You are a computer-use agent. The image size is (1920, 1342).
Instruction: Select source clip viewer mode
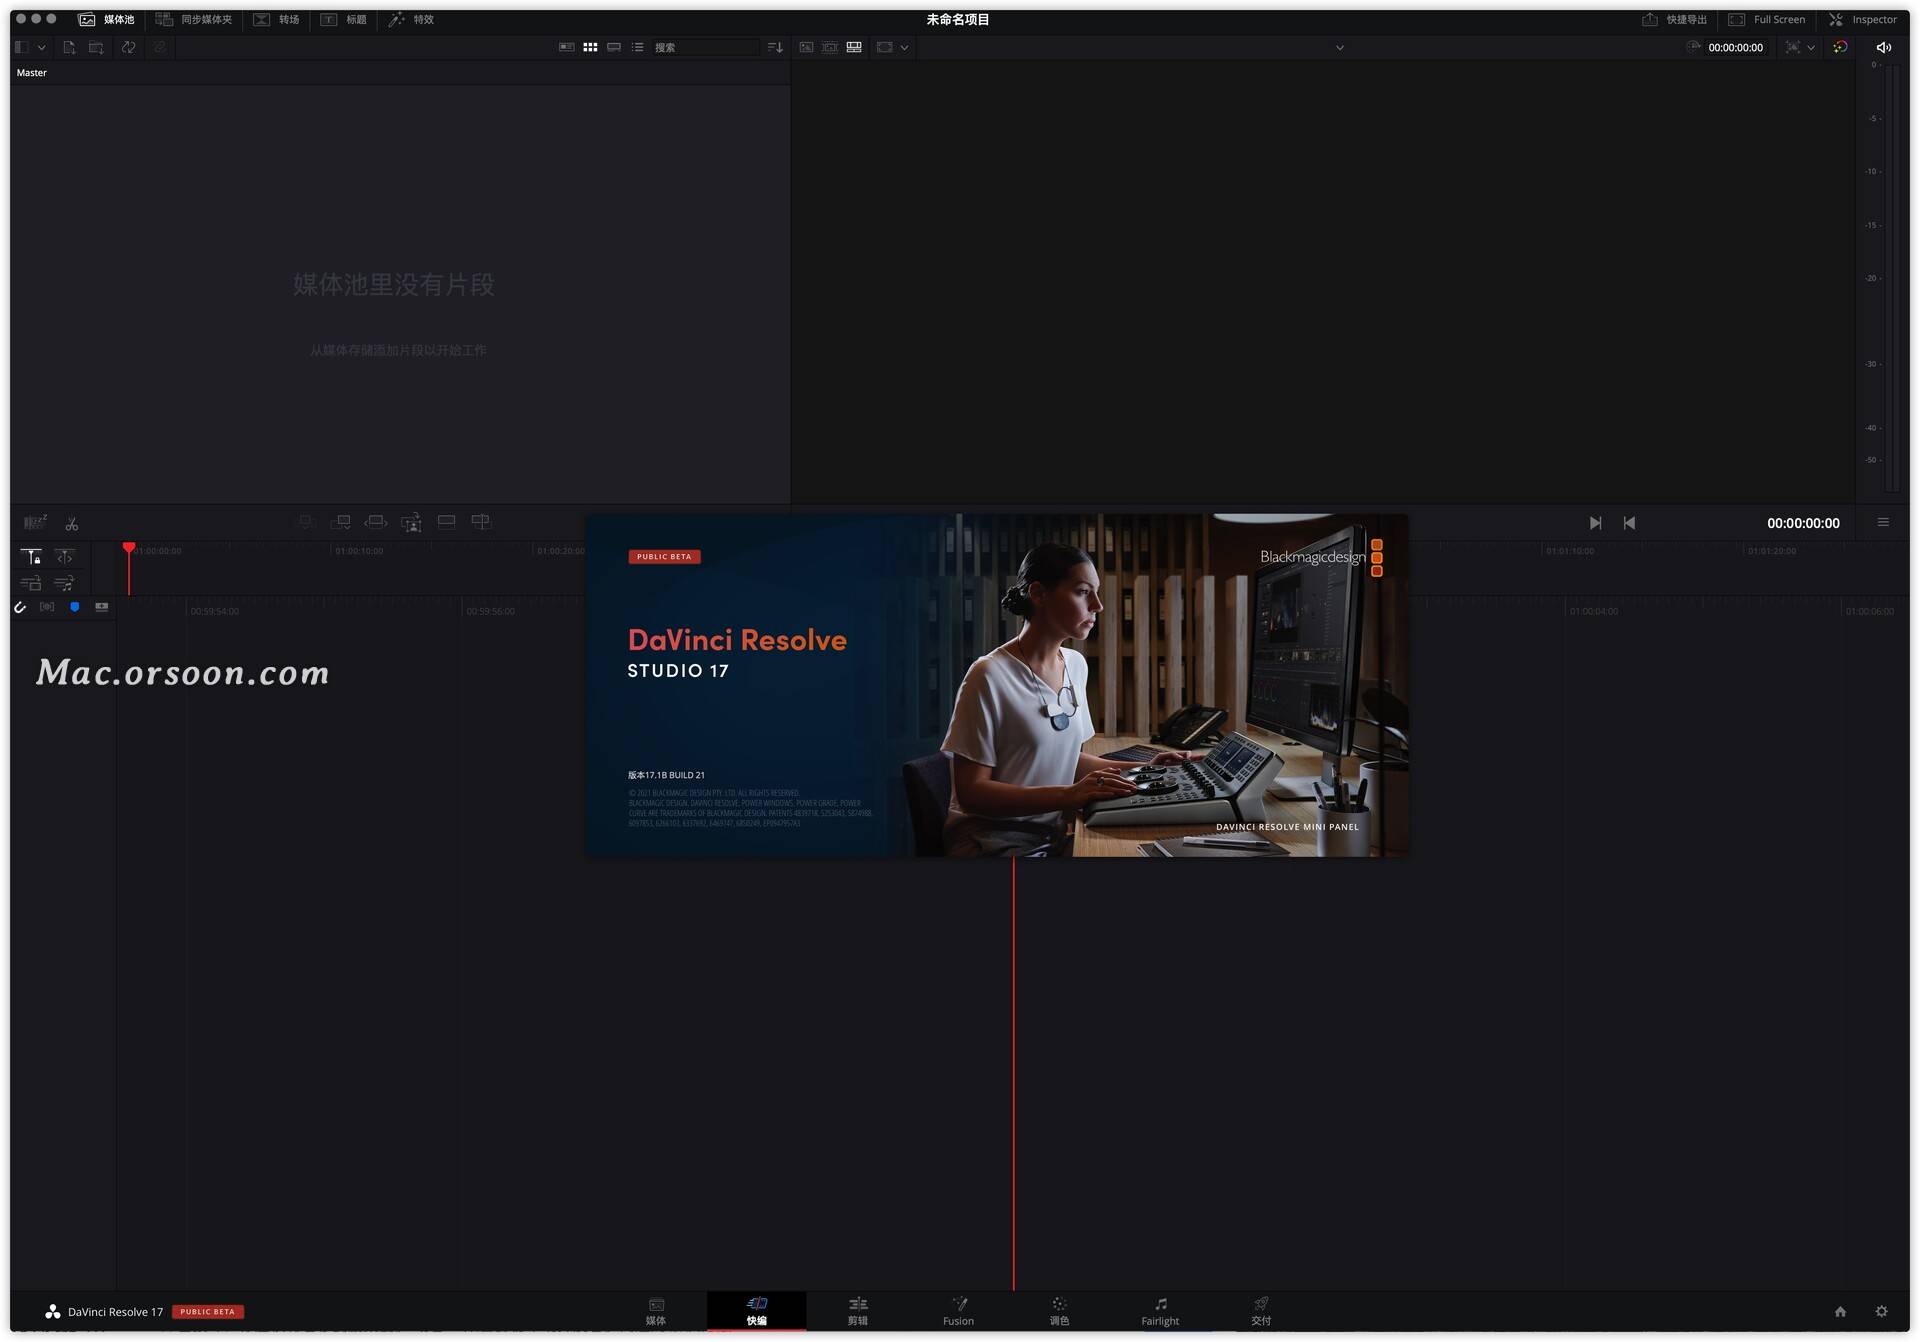pos(806,47)
